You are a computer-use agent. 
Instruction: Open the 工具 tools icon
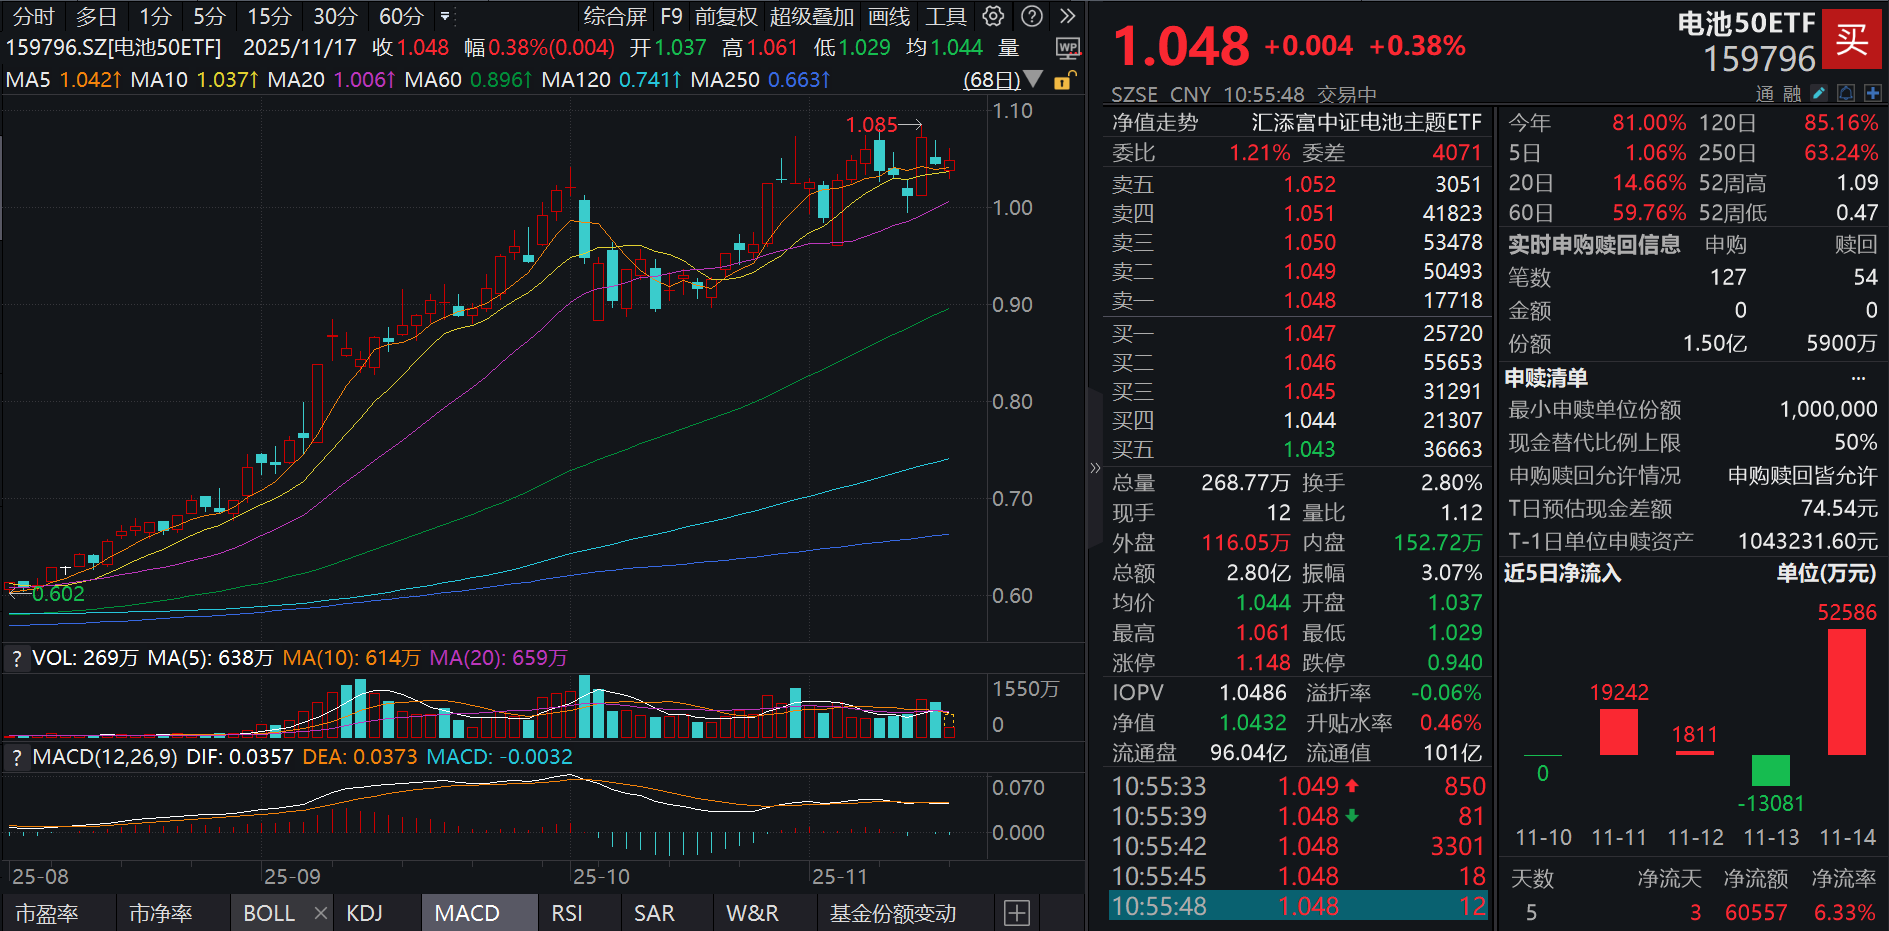[944, 16]
